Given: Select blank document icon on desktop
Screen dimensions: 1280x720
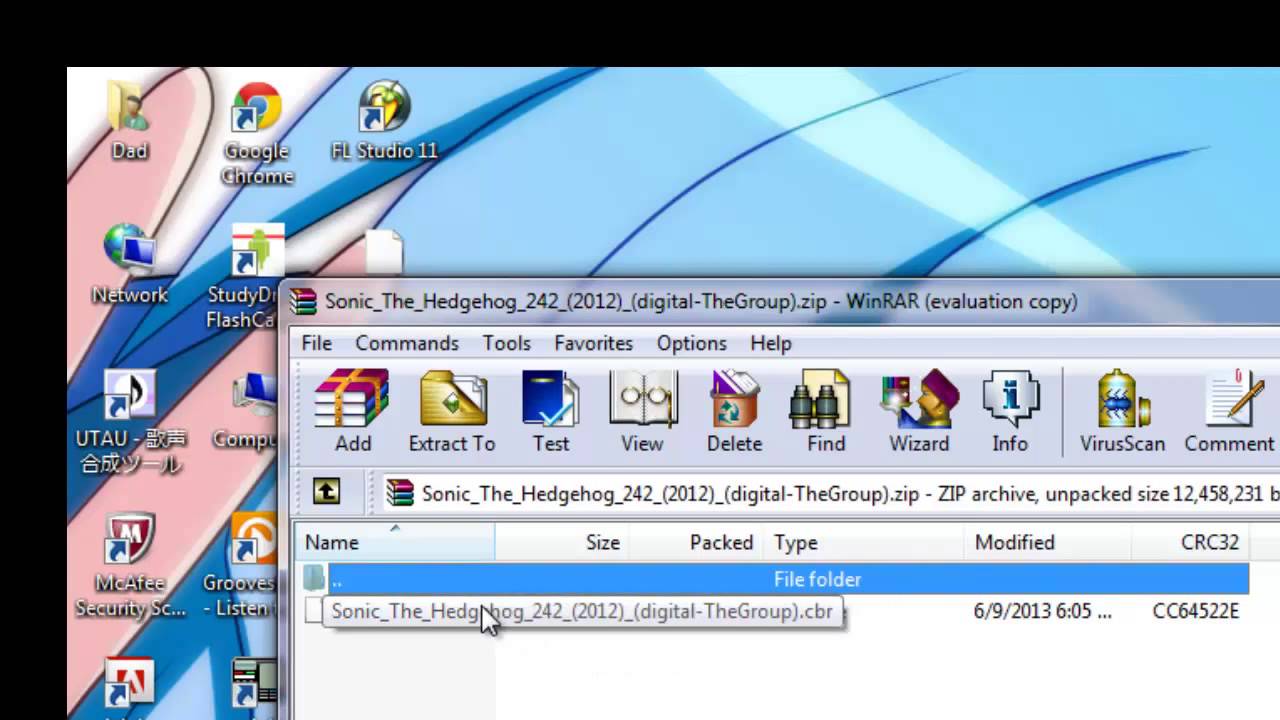Looking at the screenshot, I should click(x=384, y=252).
